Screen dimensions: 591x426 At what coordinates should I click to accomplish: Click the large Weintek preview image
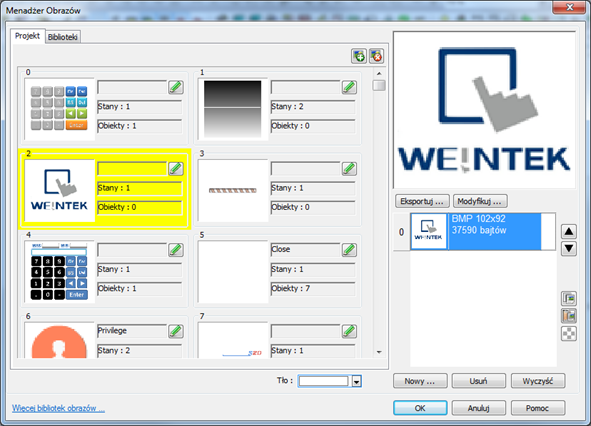click(x=484, y=110)
